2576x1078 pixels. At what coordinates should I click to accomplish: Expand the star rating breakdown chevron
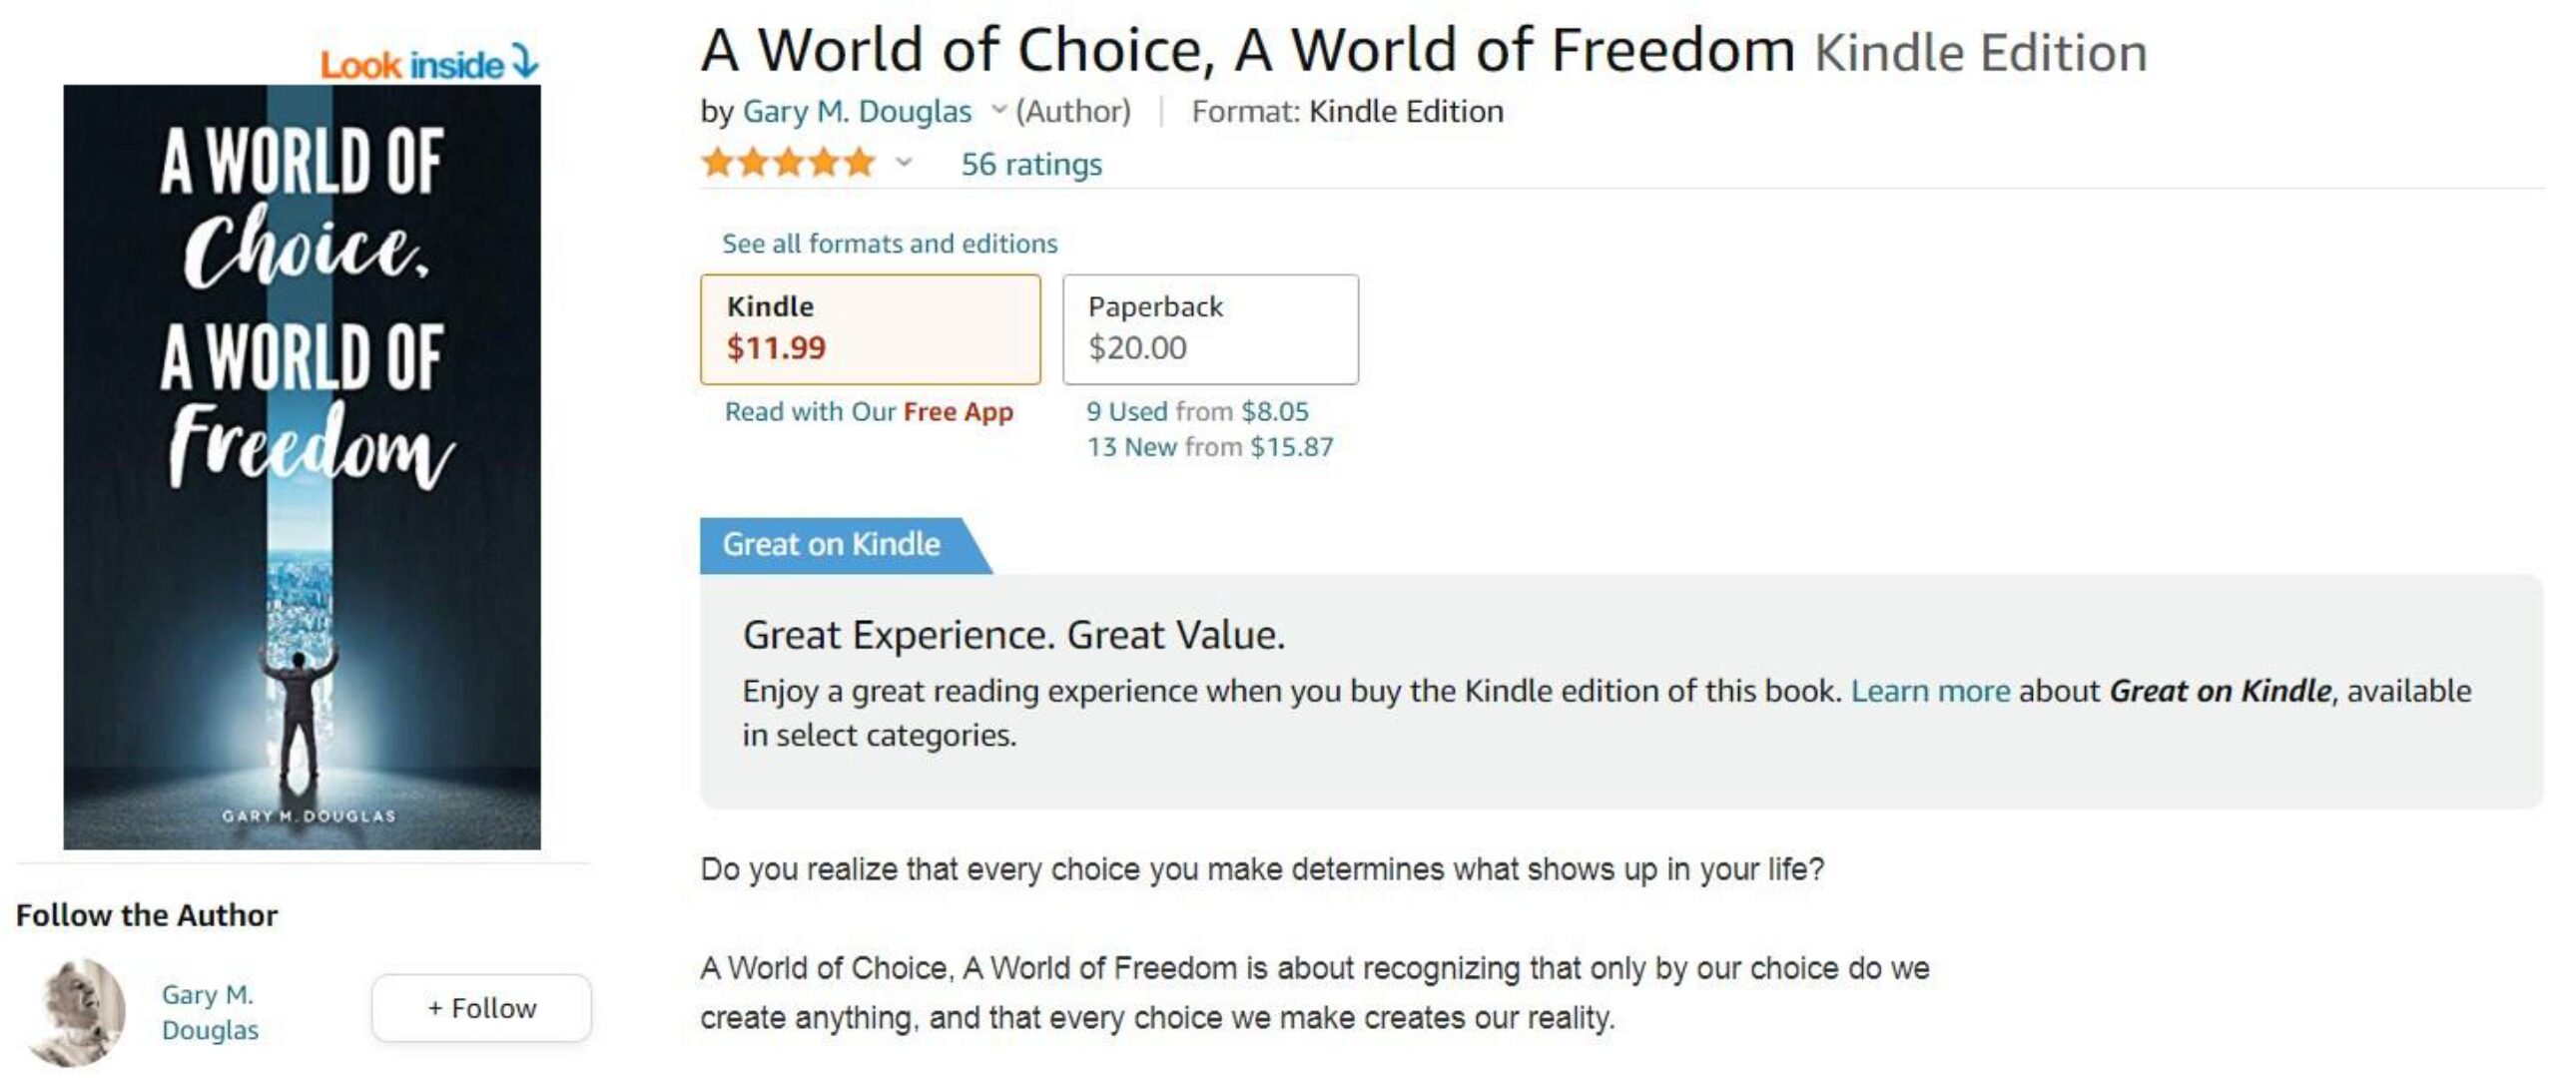904,163
